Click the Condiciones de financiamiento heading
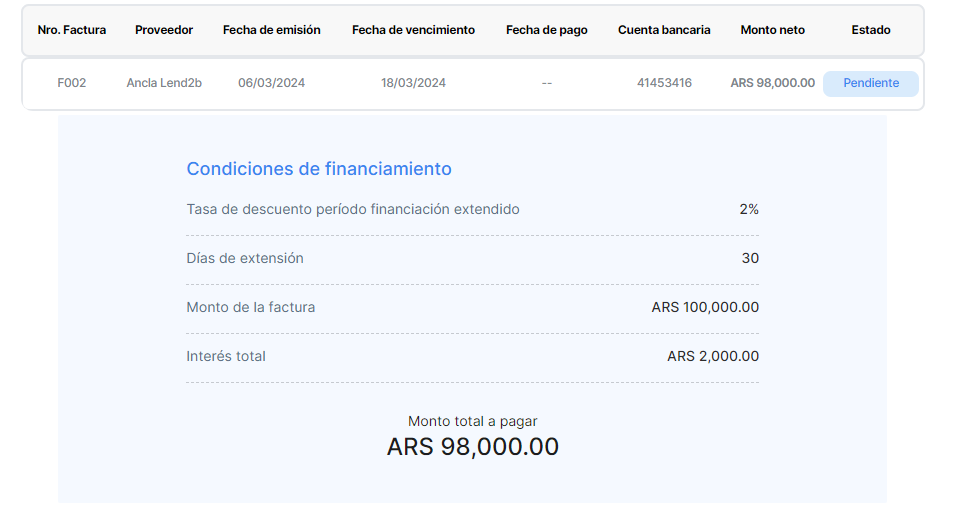This screenshot has width=957, height=507. pos(319,169)
